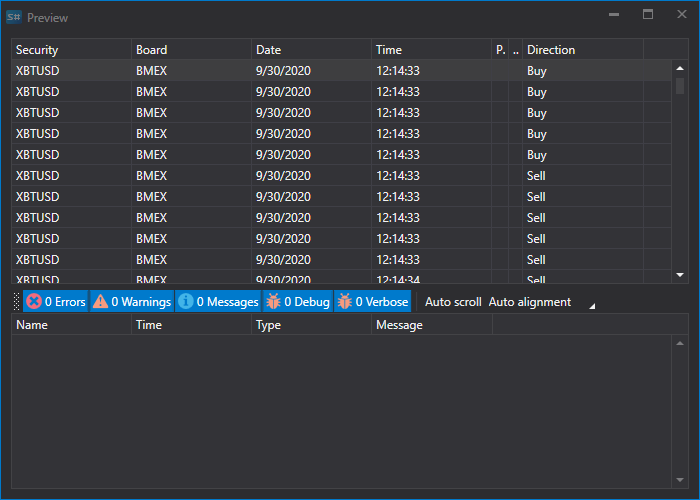Click the log Name column header
The width and height of the screenshot is (700, 500).
point(71,325)
